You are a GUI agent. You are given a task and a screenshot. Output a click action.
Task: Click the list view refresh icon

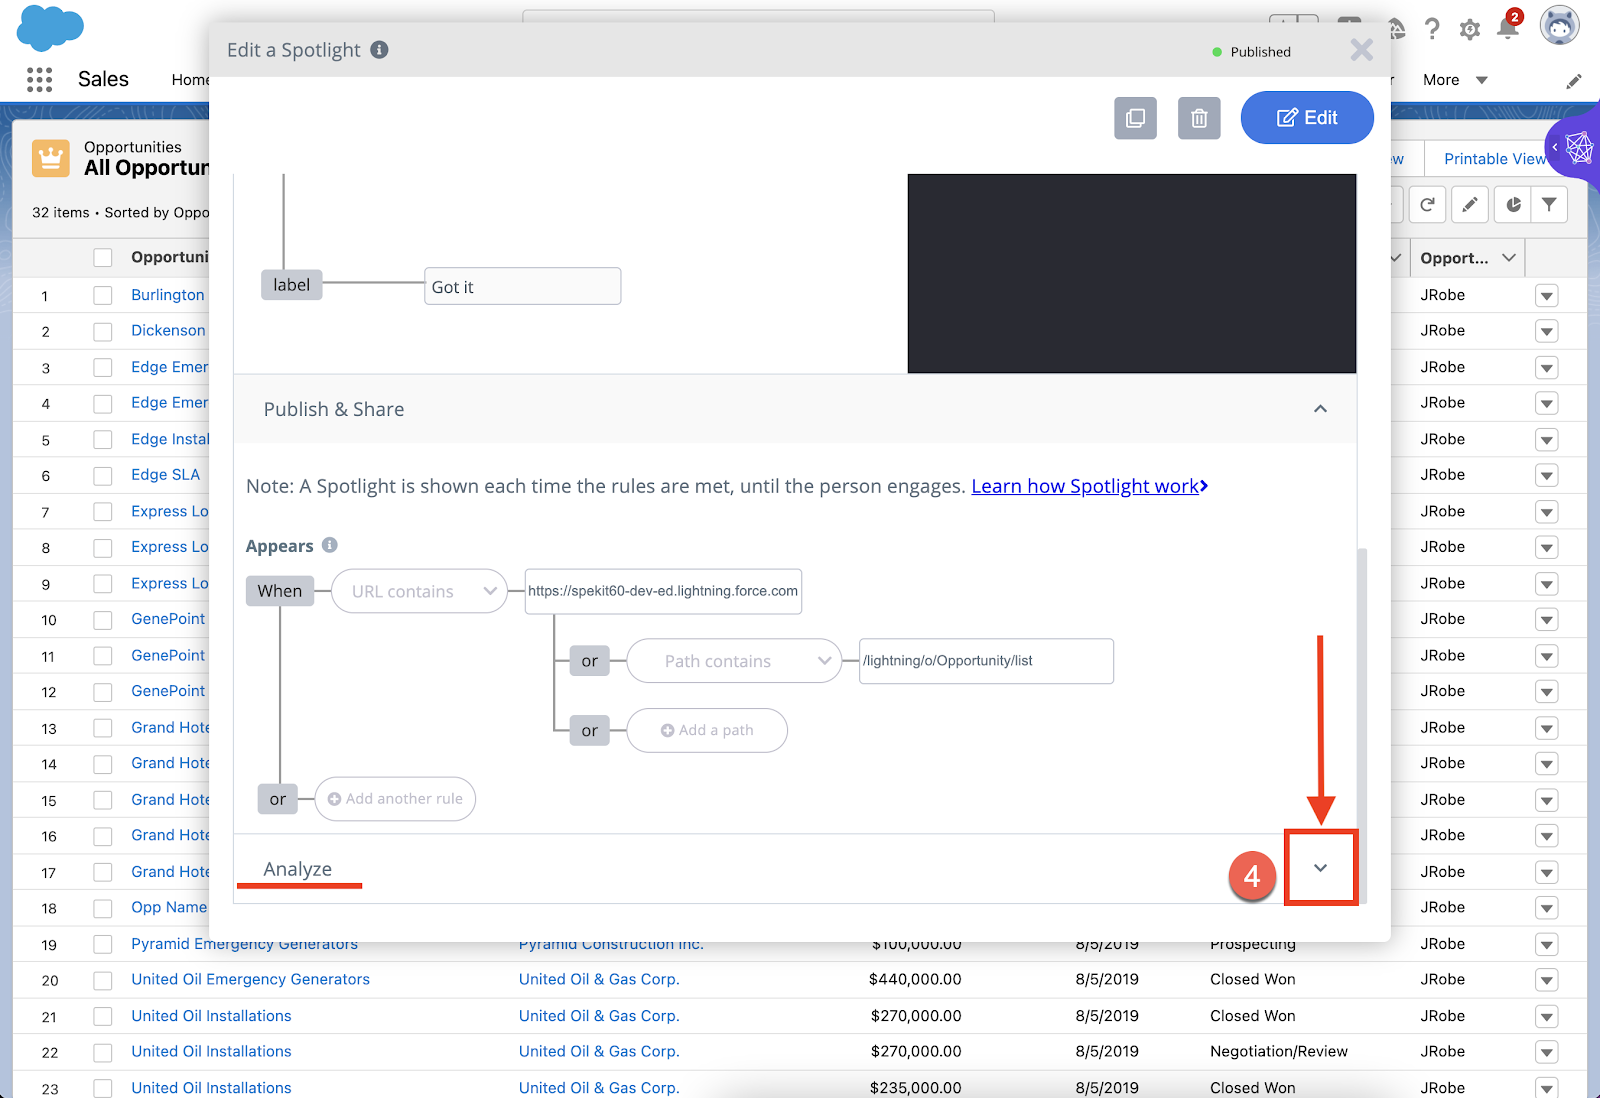[x=1427, y=205]
